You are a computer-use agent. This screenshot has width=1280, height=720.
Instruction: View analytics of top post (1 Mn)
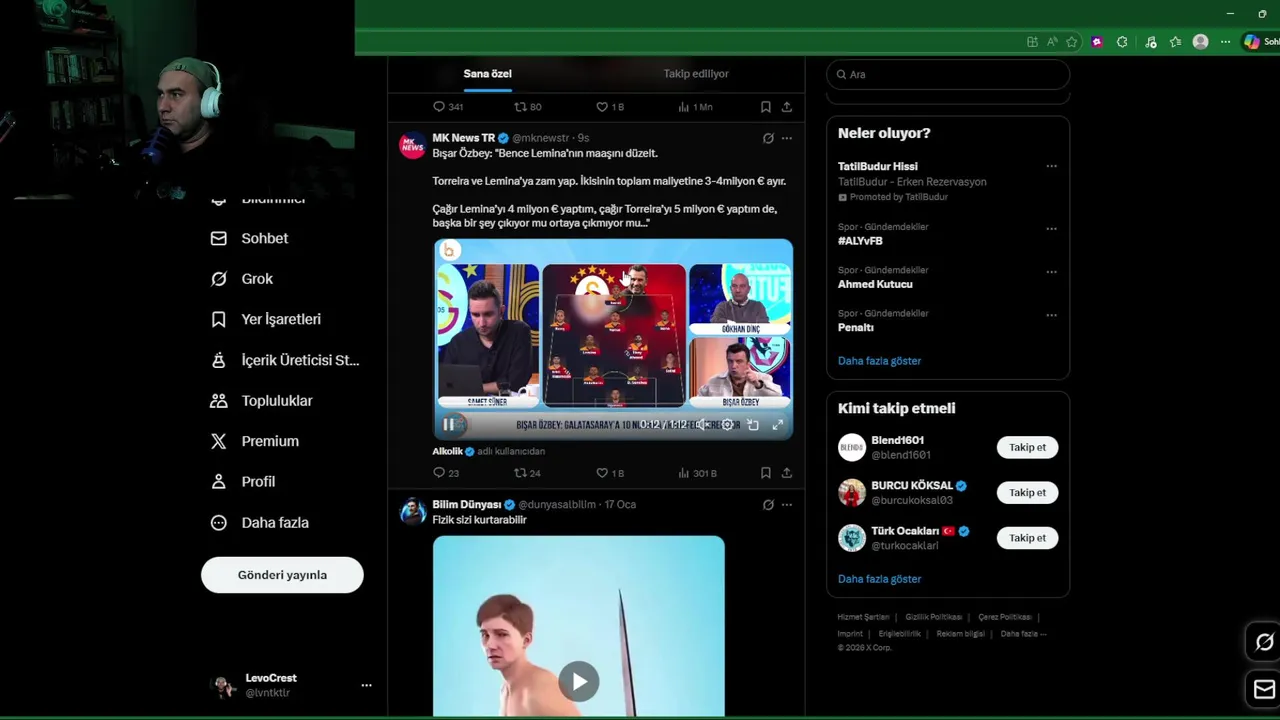(695, 107)
